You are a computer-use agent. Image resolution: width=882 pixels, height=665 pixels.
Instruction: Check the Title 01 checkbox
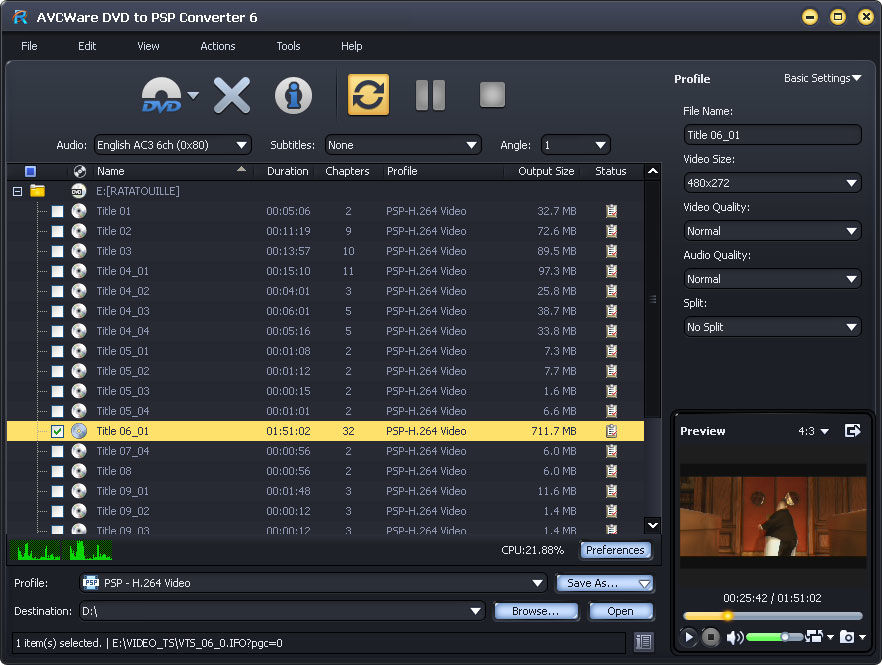pos(57,212)
